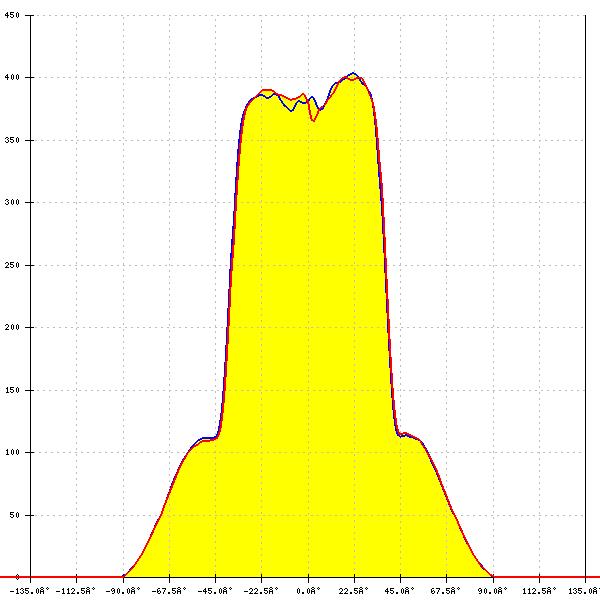
Task: Select the 350 y-axis tick label
Action: (12, 141)
